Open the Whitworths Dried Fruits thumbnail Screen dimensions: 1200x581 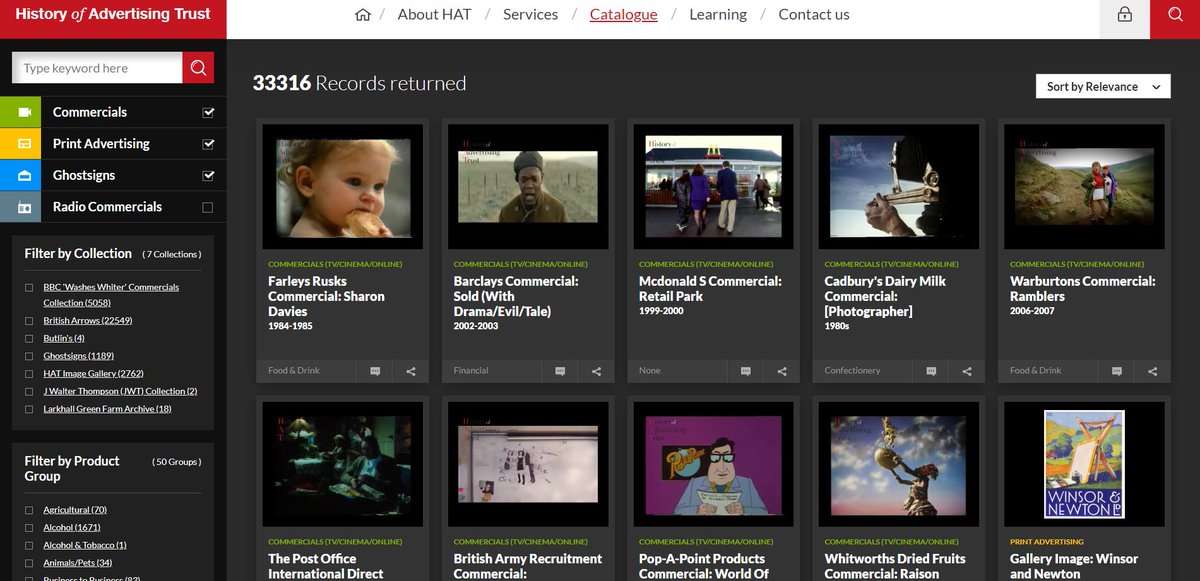coord(899,464)
